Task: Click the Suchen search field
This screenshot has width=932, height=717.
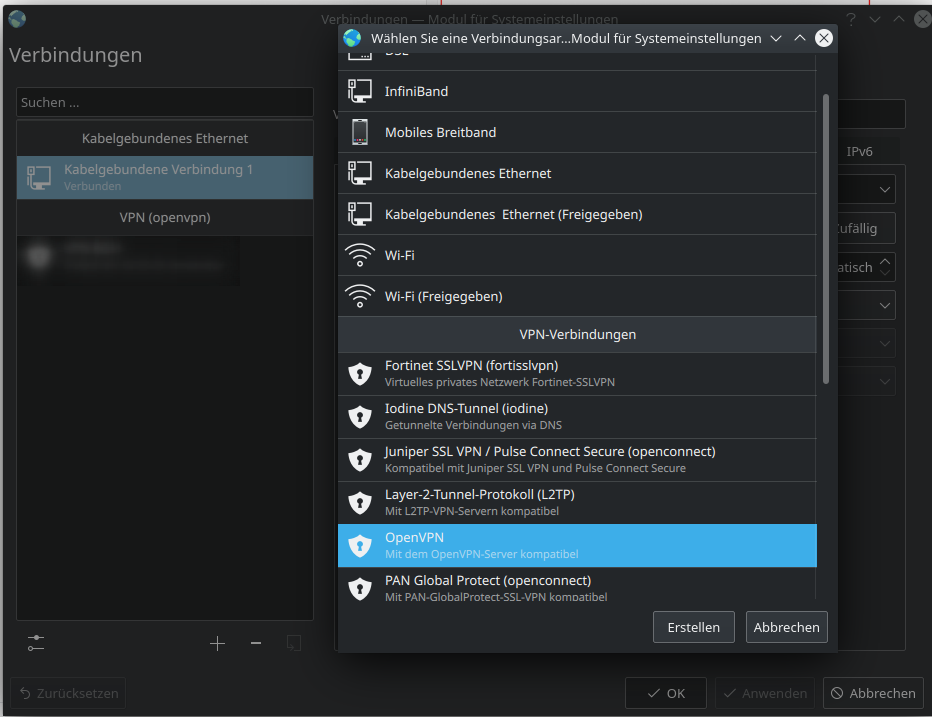Action: click(x=165, y=102)
